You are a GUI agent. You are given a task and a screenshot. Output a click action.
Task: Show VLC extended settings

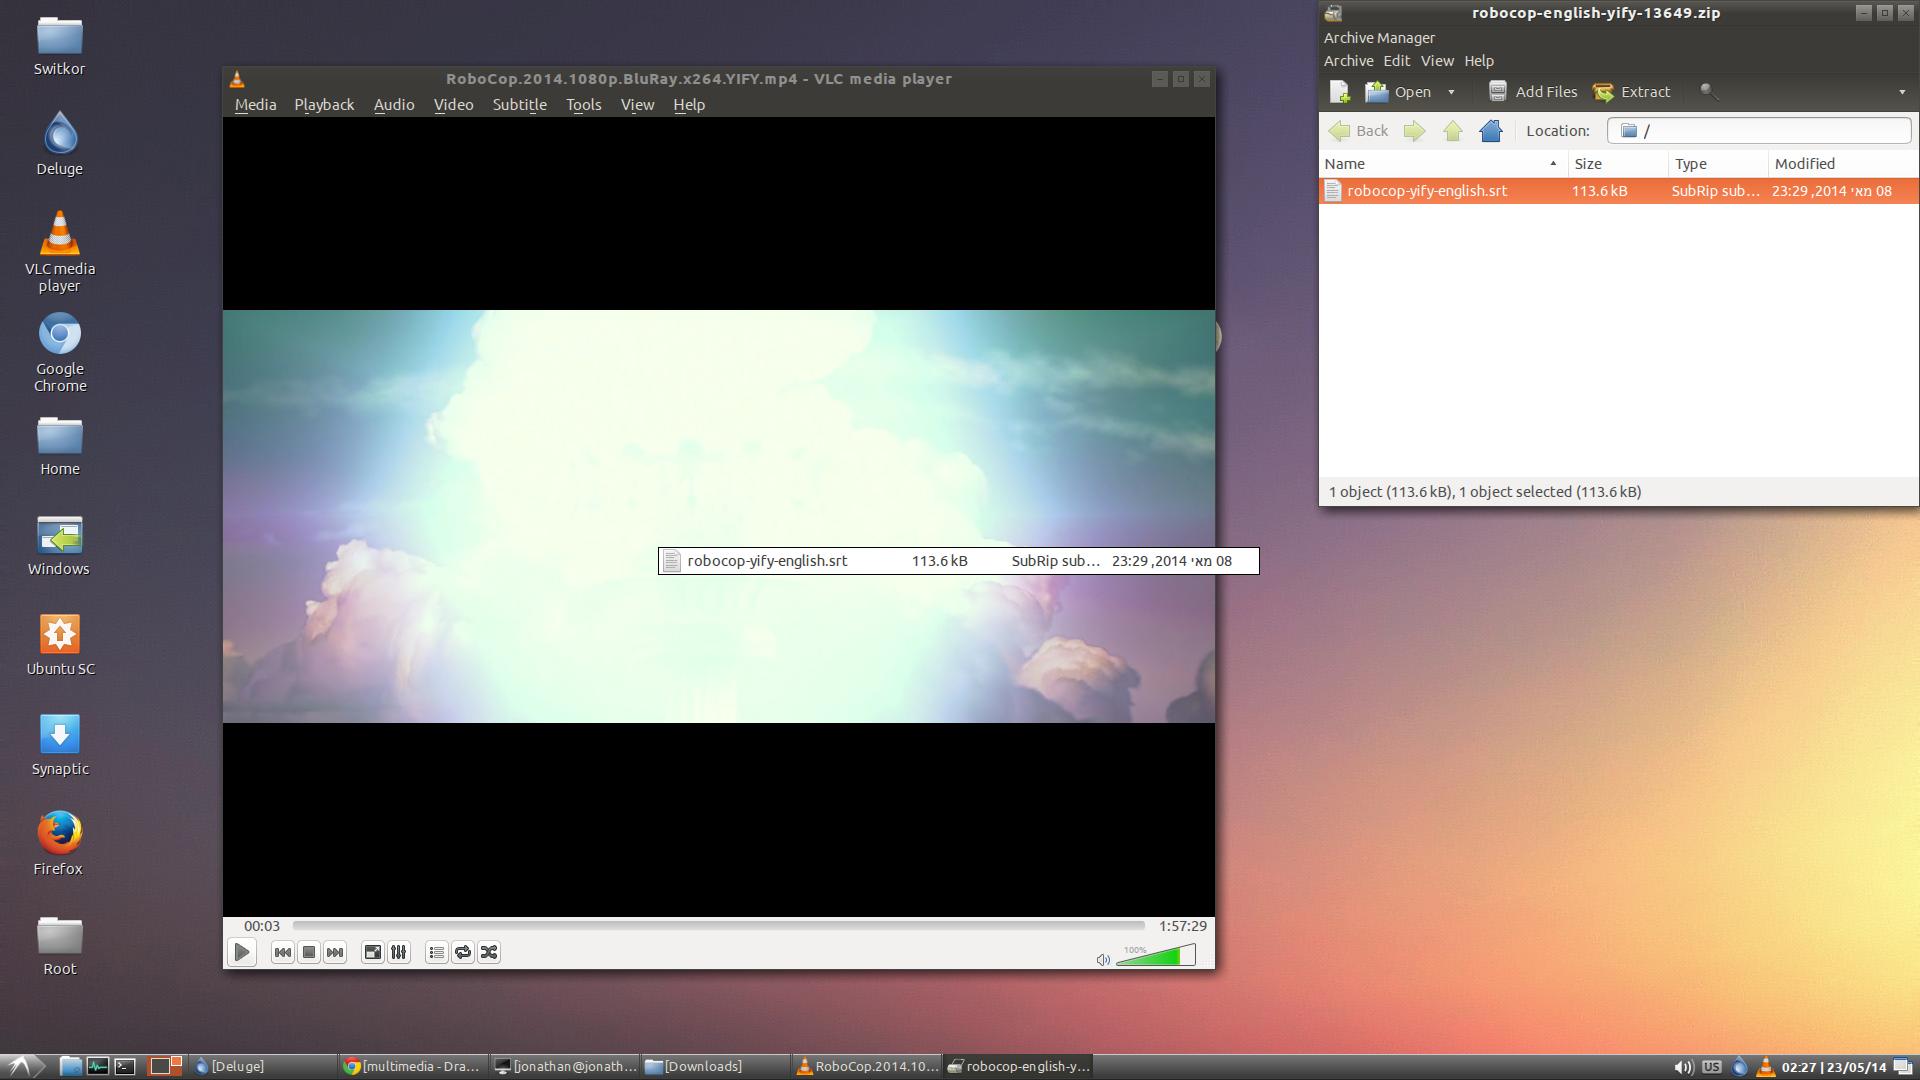pos(398,952)
